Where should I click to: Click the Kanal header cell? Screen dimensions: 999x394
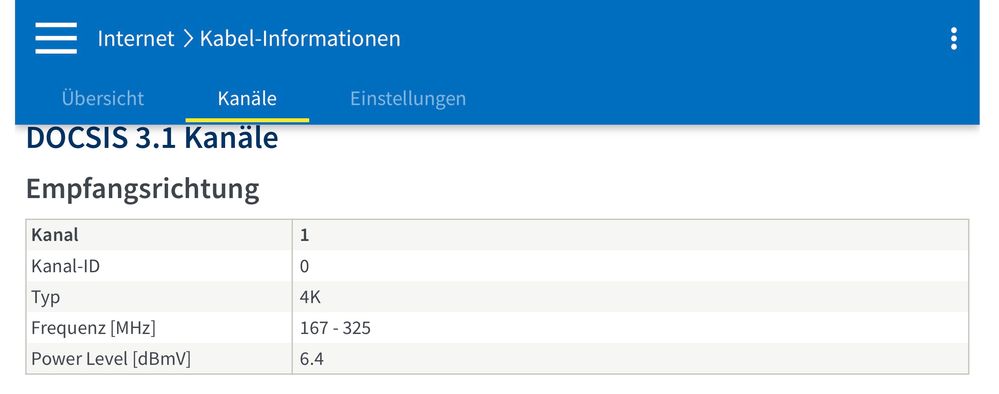click(x=159, y=235)
